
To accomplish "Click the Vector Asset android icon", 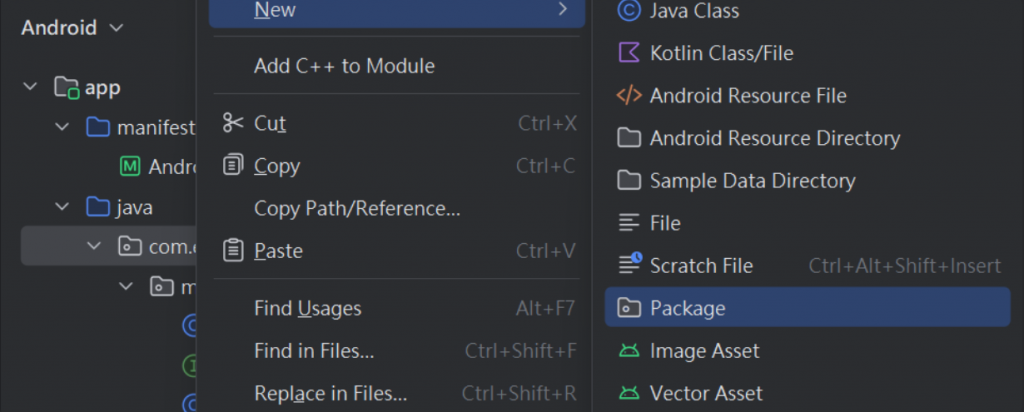I will [x=629, y=393].
